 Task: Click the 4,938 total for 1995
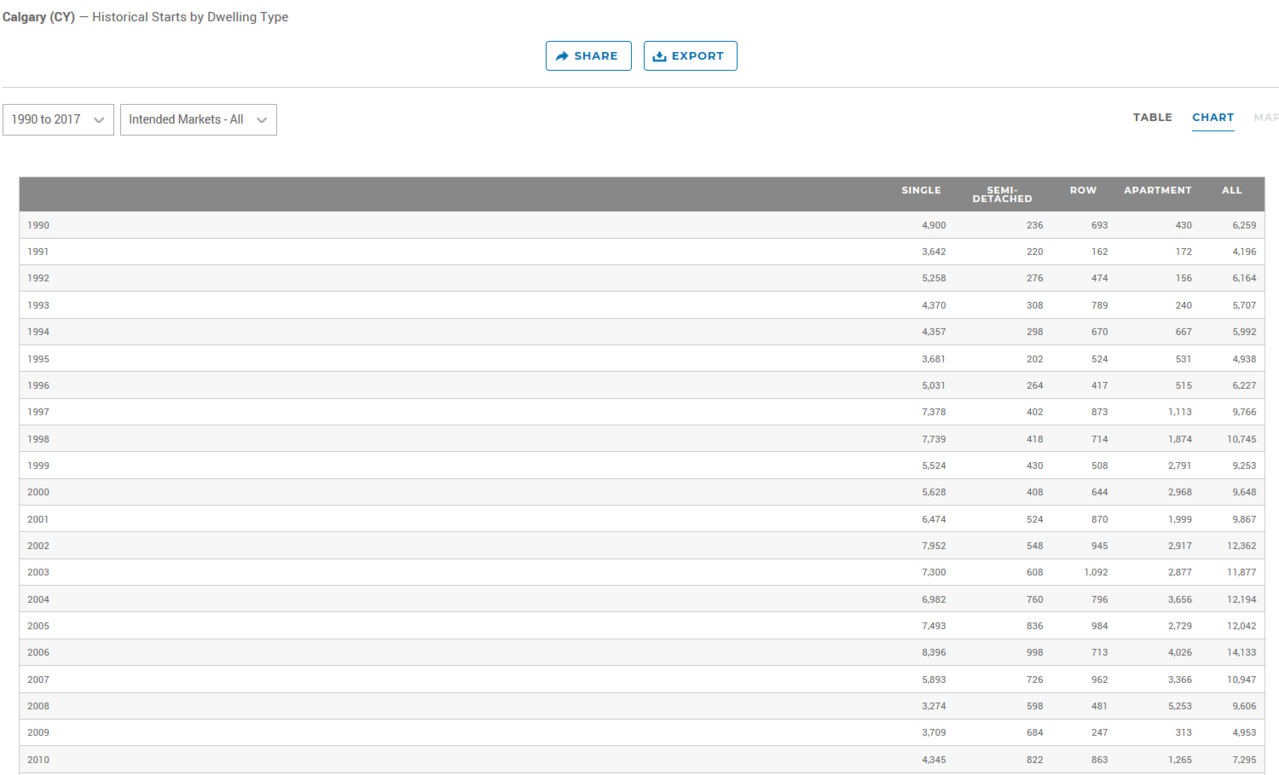(x=1244, y=359)
